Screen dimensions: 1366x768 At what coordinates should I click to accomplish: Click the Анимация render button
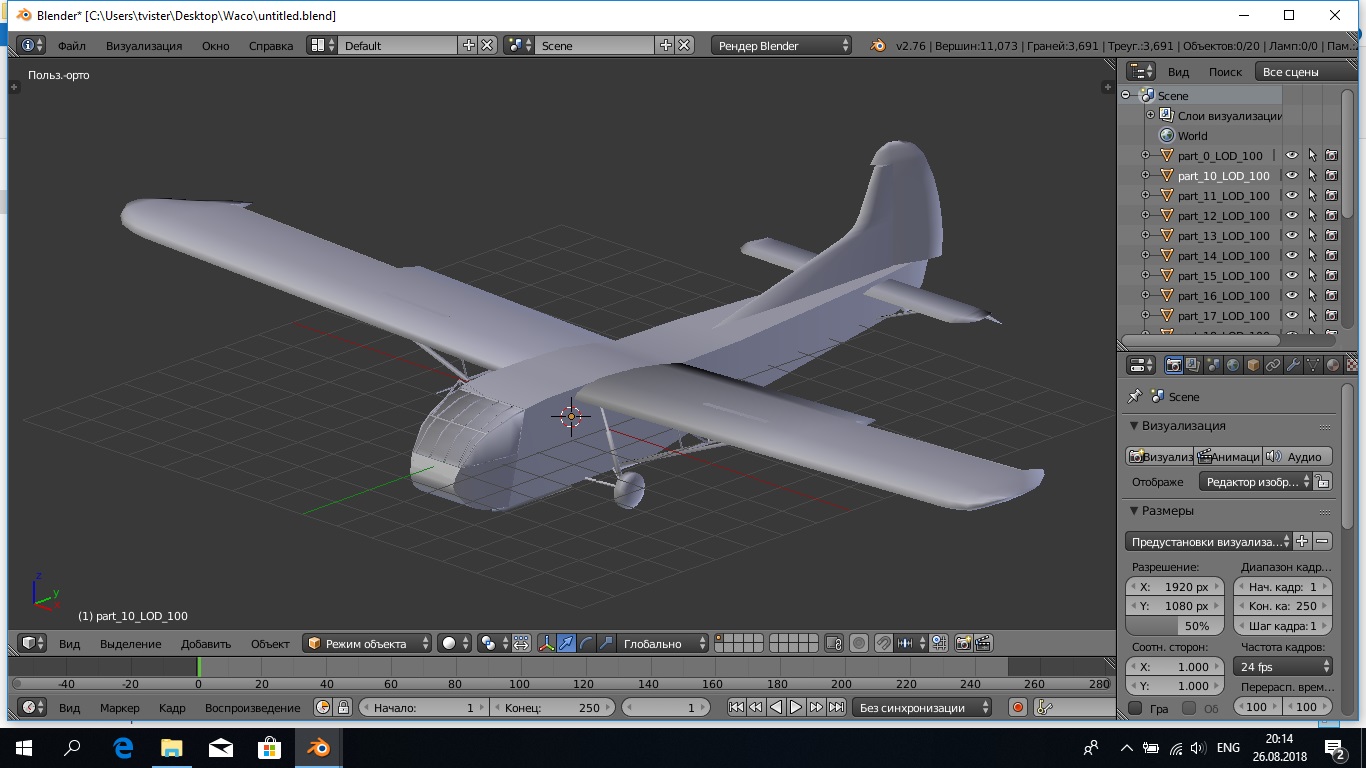click(x=1229, y=456)
